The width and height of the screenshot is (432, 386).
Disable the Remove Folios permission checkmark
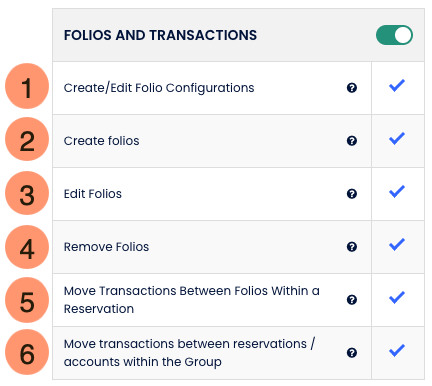coord(397,245)
